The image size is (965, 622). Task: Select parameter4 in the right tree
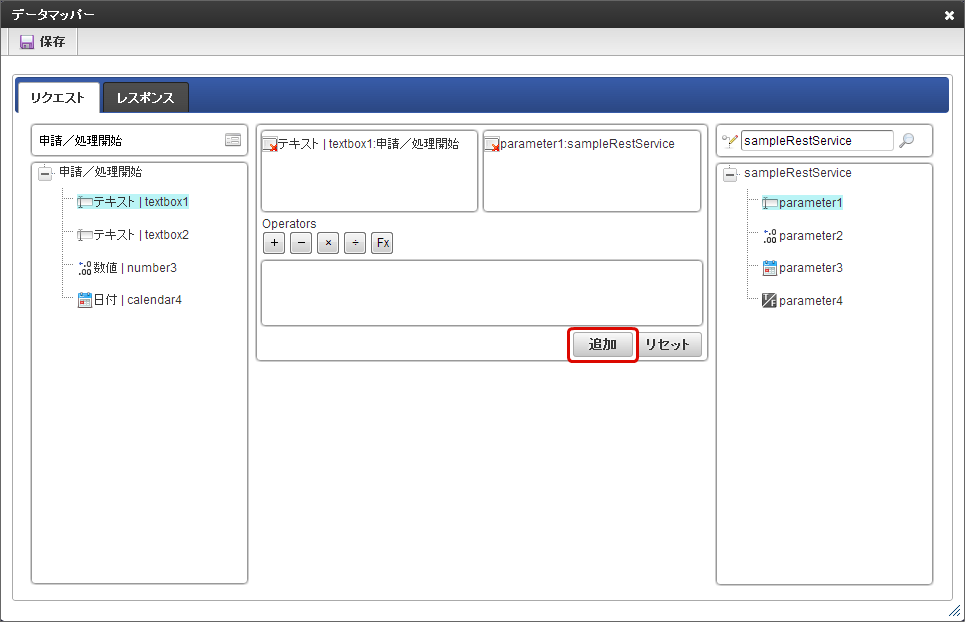pyautogui.click(x=803, y=301)
